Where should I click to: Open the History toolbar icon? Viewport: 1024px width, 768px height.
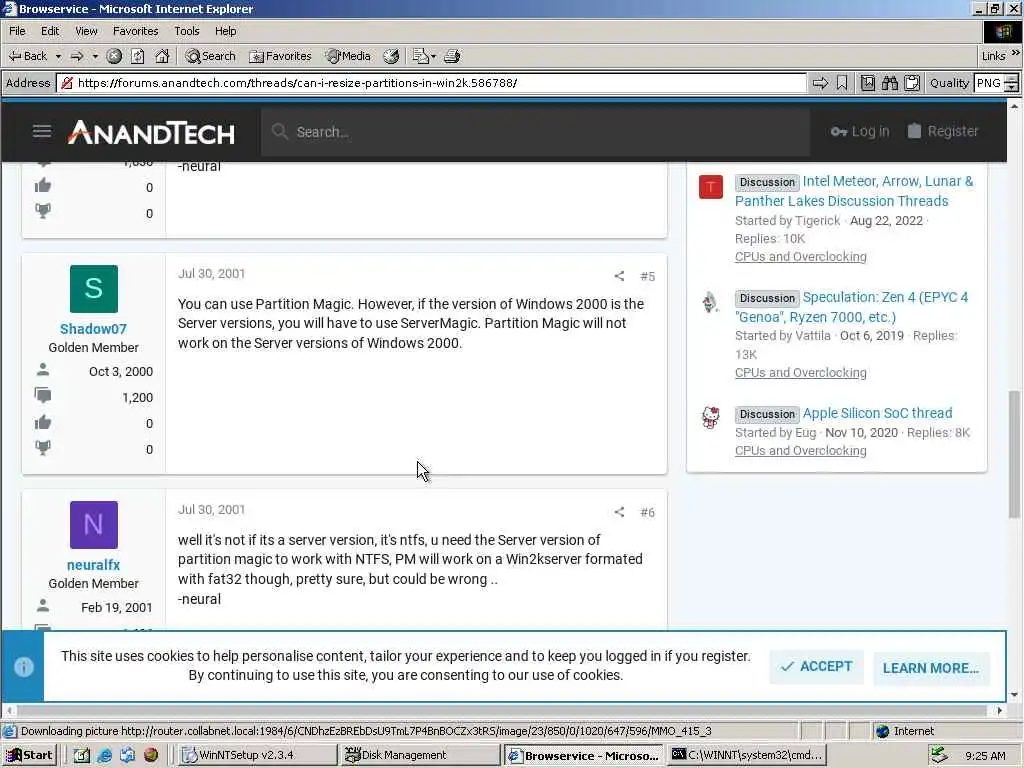tap(391, 56)
